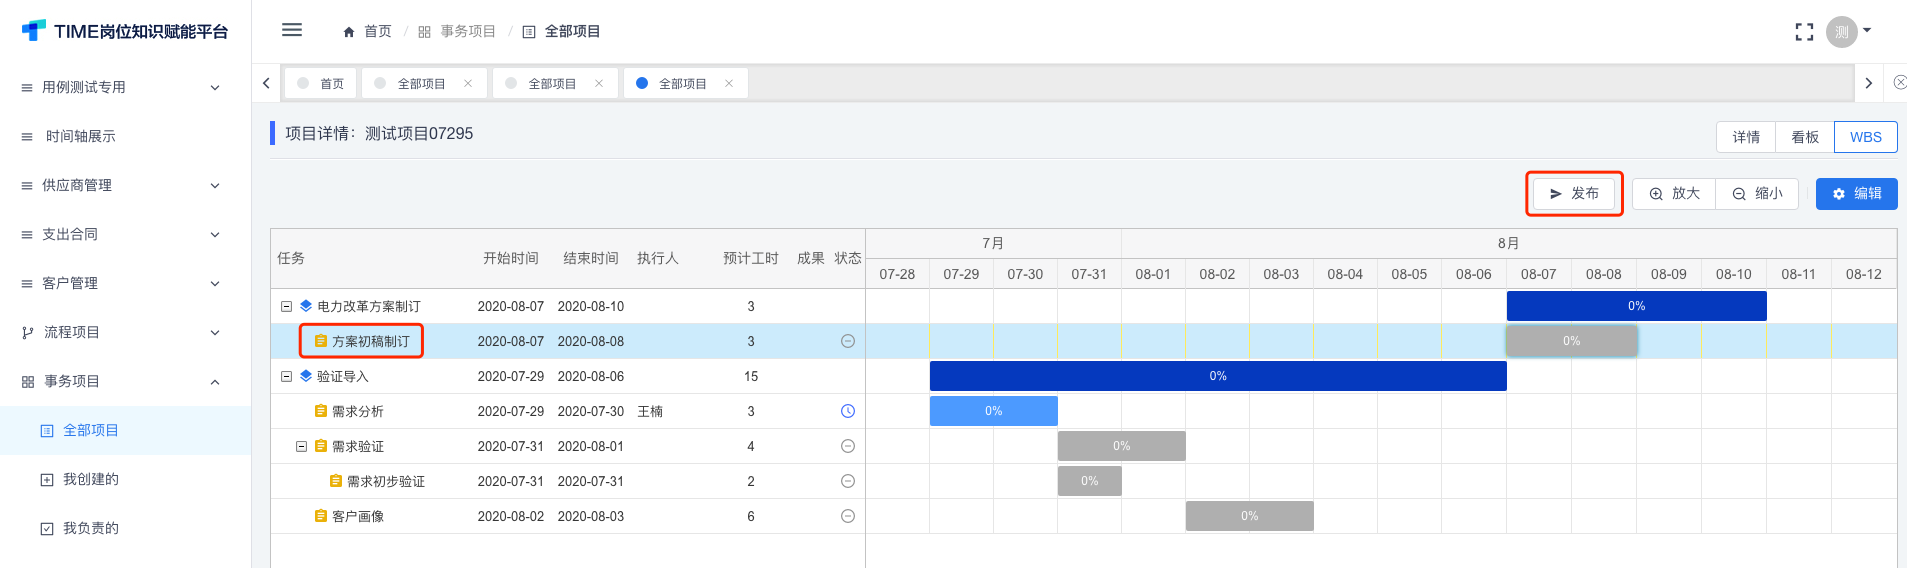This screenshot has height=568, width=1907.
Task: Collapse the 电力改革方案制订 tree node
Action: click(287, 306)
